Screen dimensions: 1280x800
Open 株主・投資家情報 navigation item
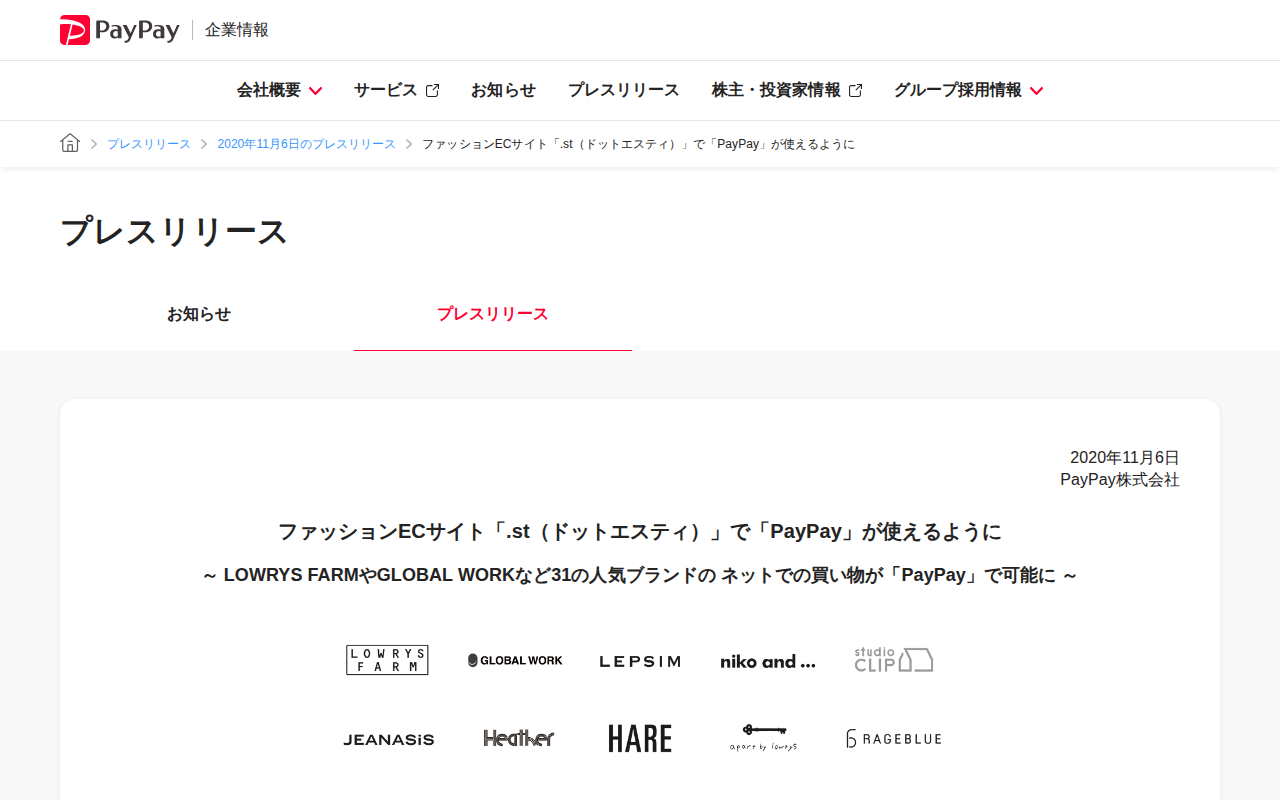point(787,90)
